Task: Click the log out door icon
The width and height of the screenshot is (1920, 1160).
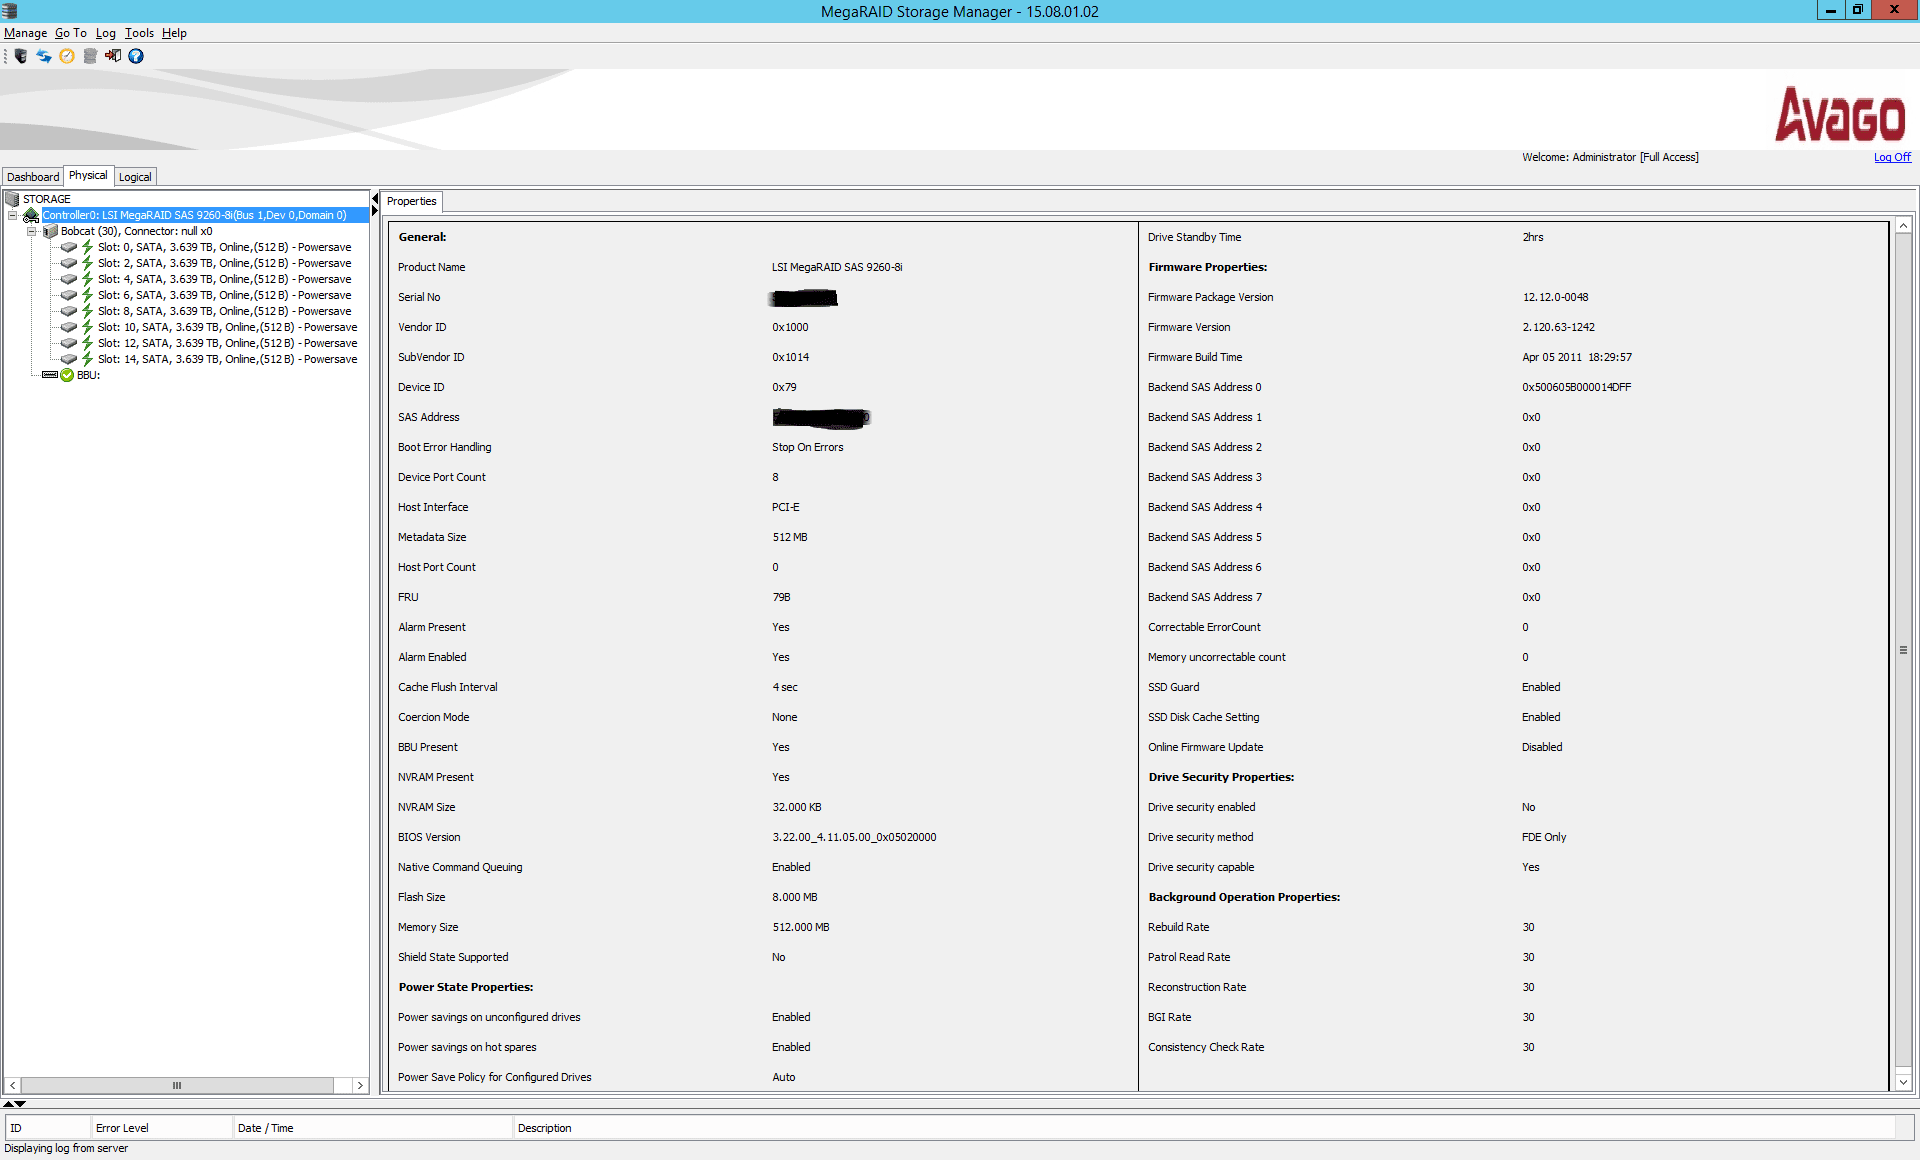Action: [113, 56]
